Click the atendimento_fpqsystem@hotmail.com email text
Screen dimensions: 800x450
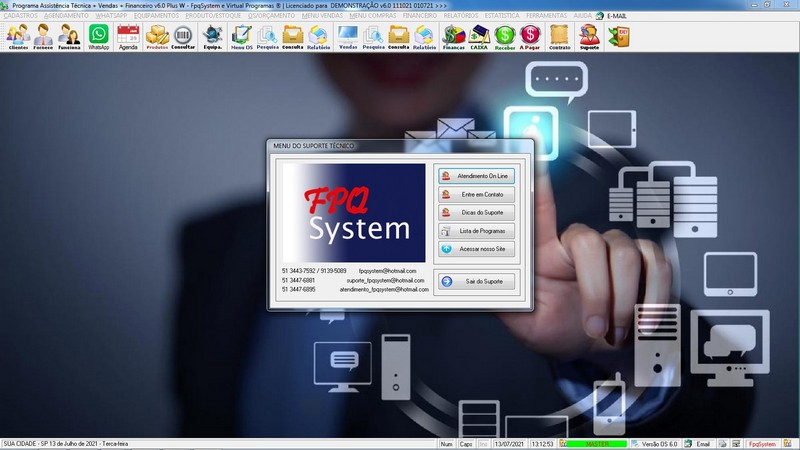tap(384, 289)
